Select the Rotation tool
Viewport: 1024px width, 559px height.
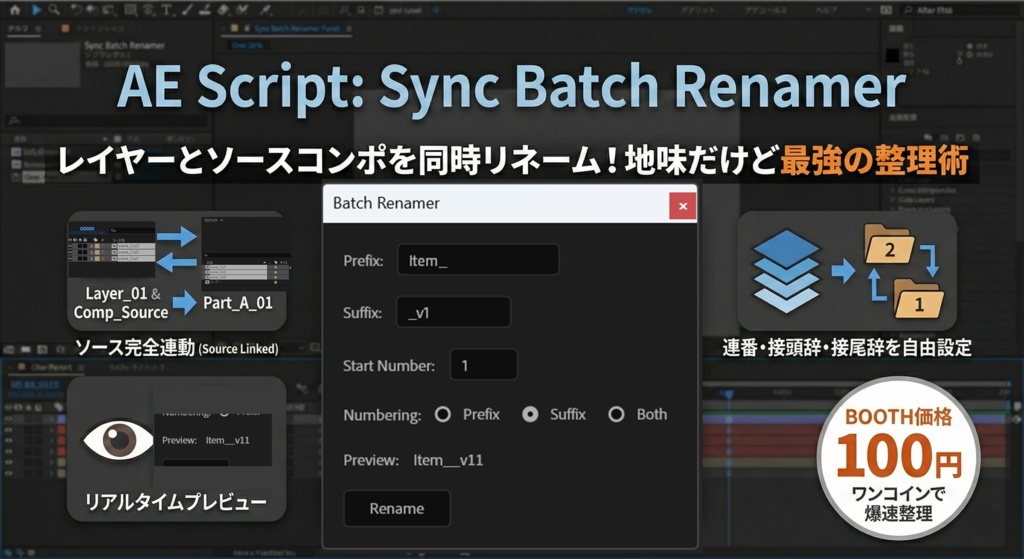[x=76, y=10]
